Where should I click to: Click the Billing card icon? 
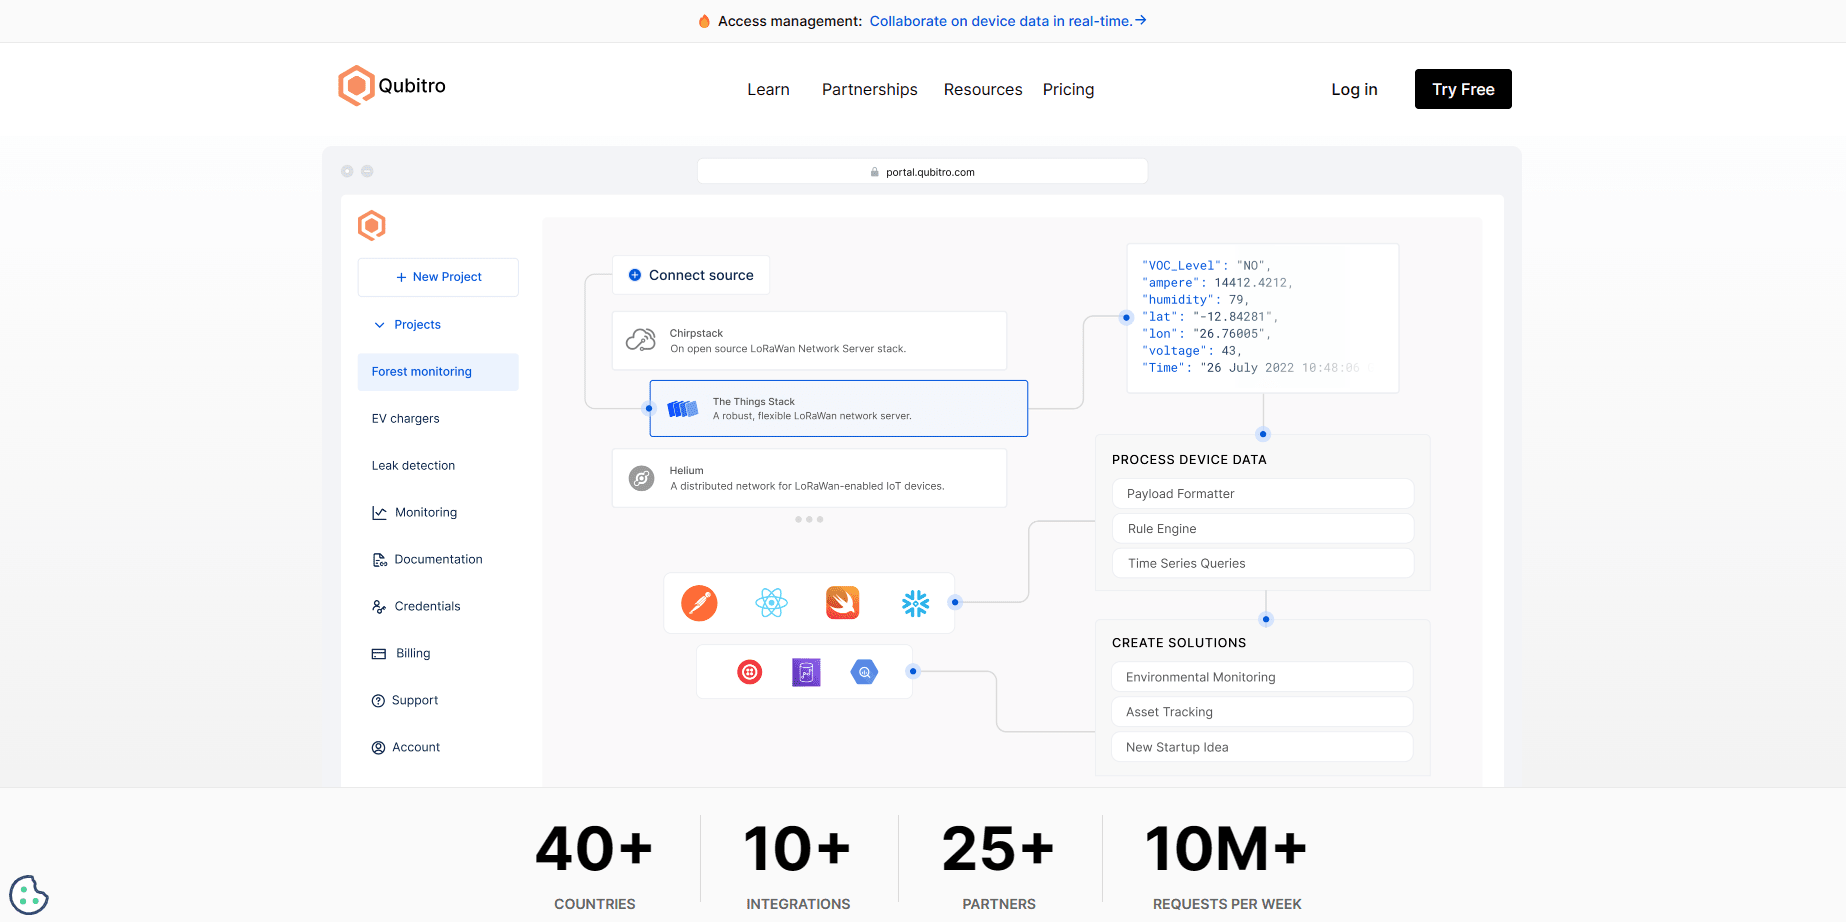[379, 654]
